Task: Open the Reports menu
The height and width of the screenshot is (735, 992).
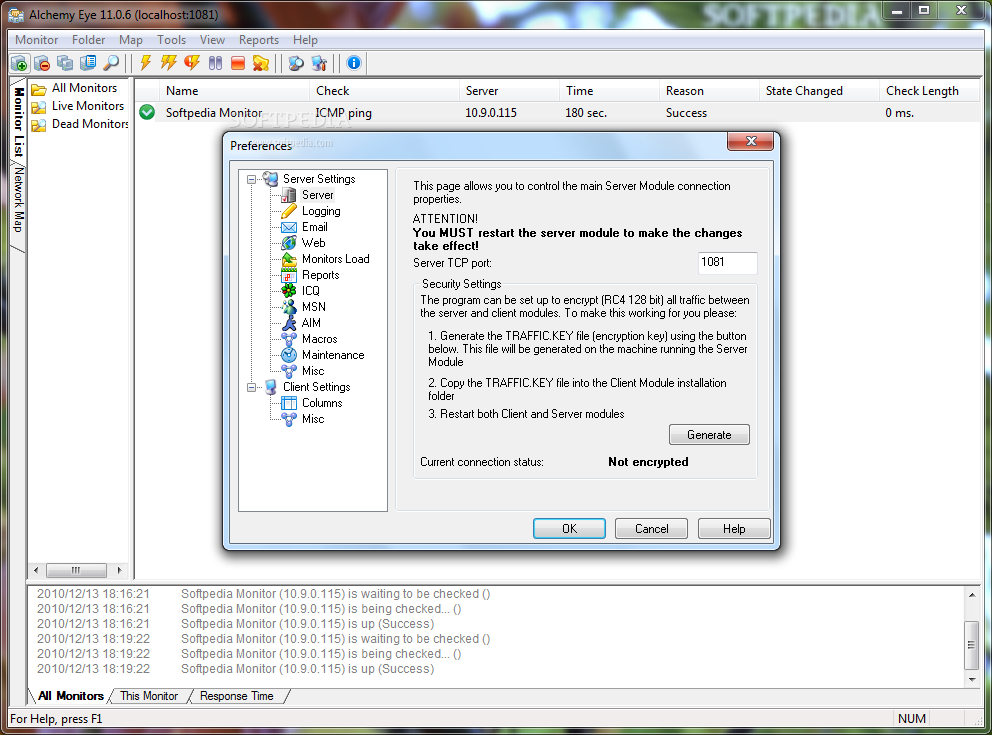Action: point(259,40)
